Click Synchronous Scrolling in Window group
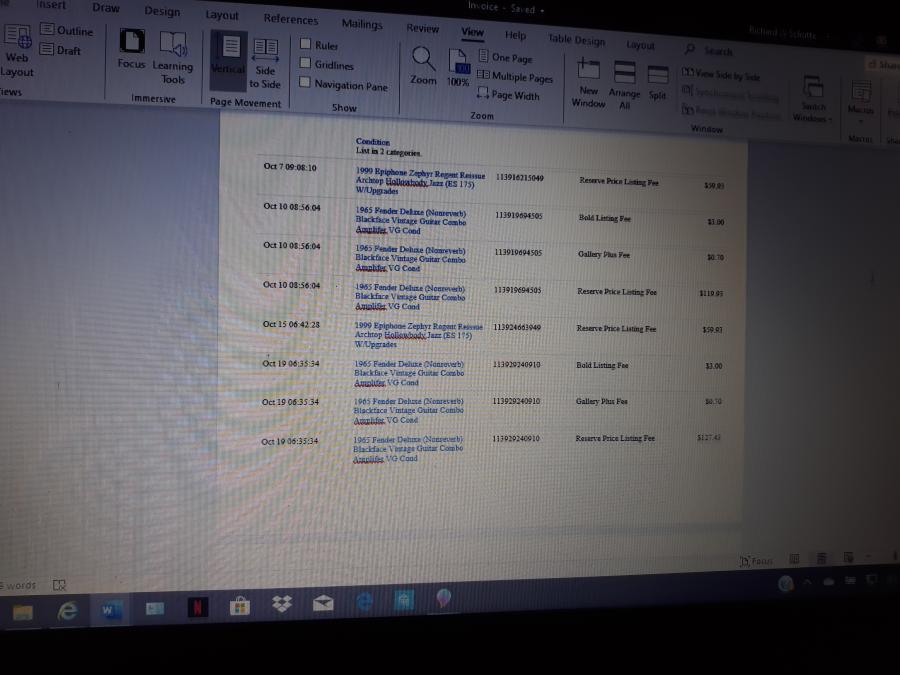900x675 pixels. (x=730, y=94)
